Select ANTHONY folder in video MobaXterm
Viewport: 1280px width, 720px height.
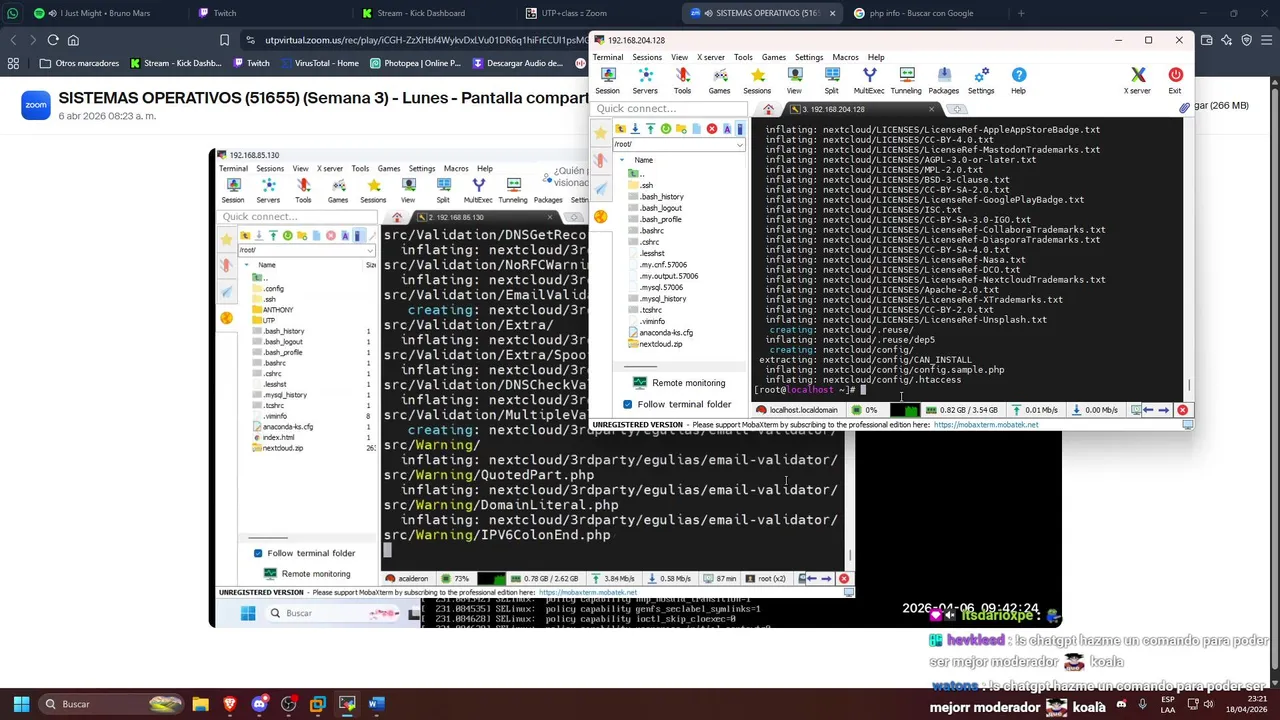tap(272, 310)
